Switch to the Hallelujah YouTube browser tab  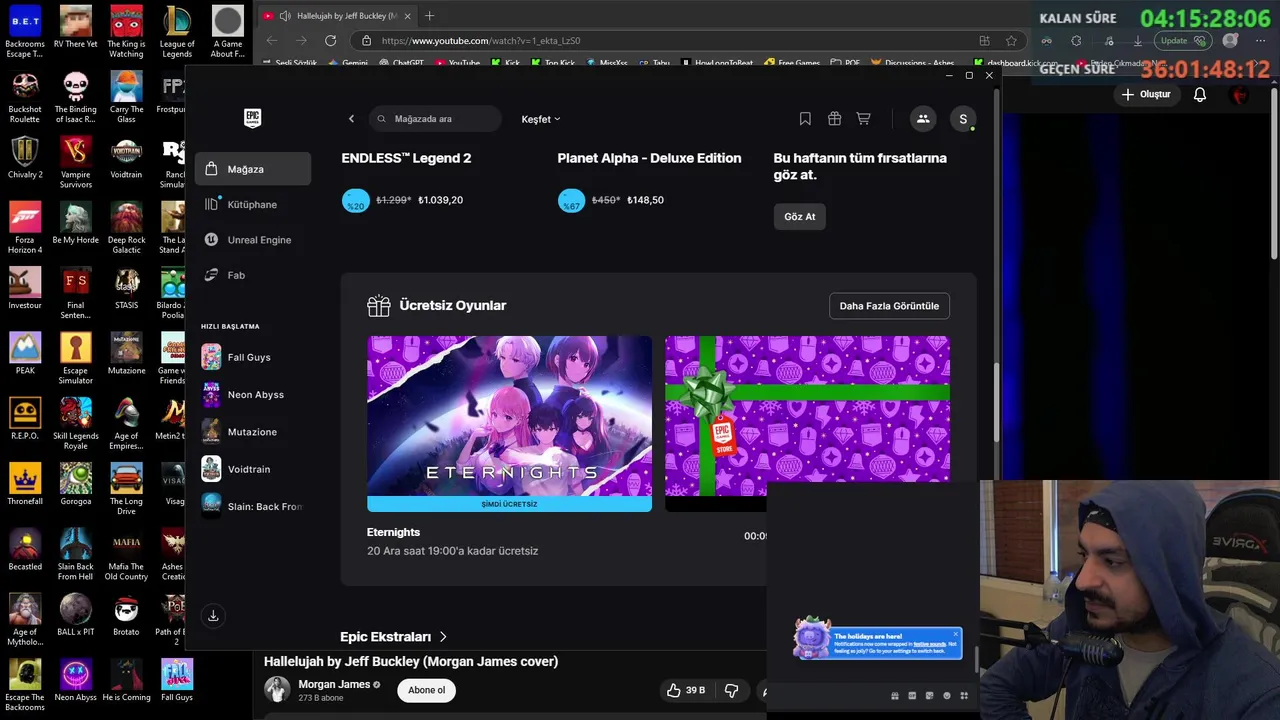pos(335,16)
